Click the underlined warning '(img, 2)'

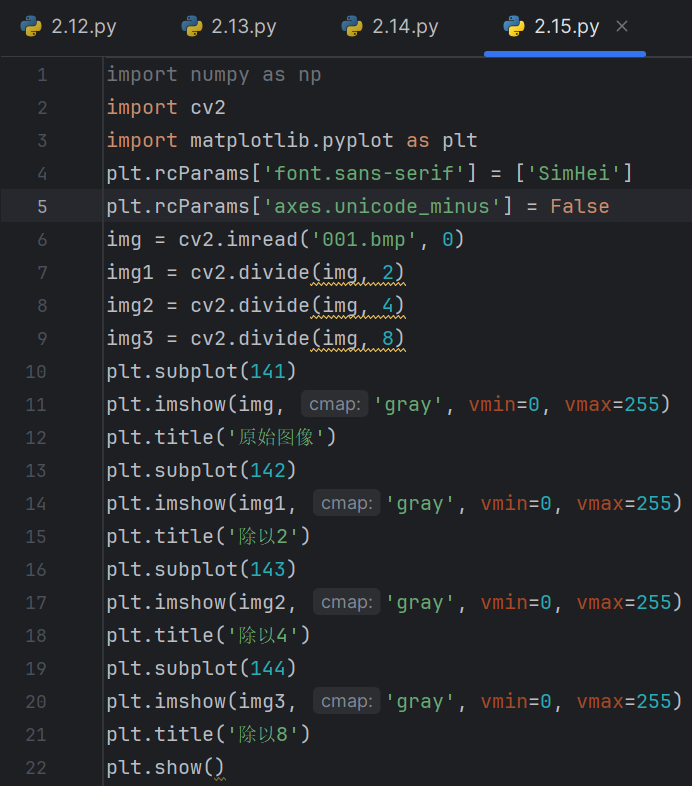click(358, 273)
